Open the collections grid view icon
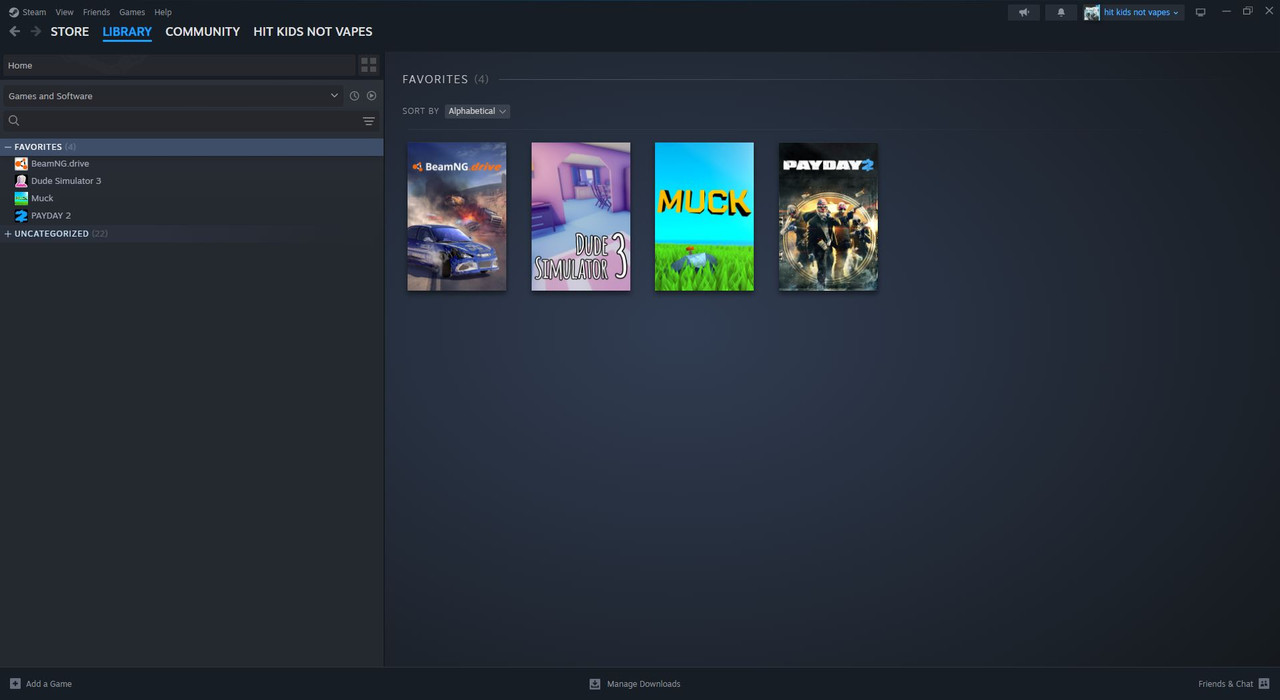Image resolution: width=1280 pixels, height=700 pixels. click(369, 65)
